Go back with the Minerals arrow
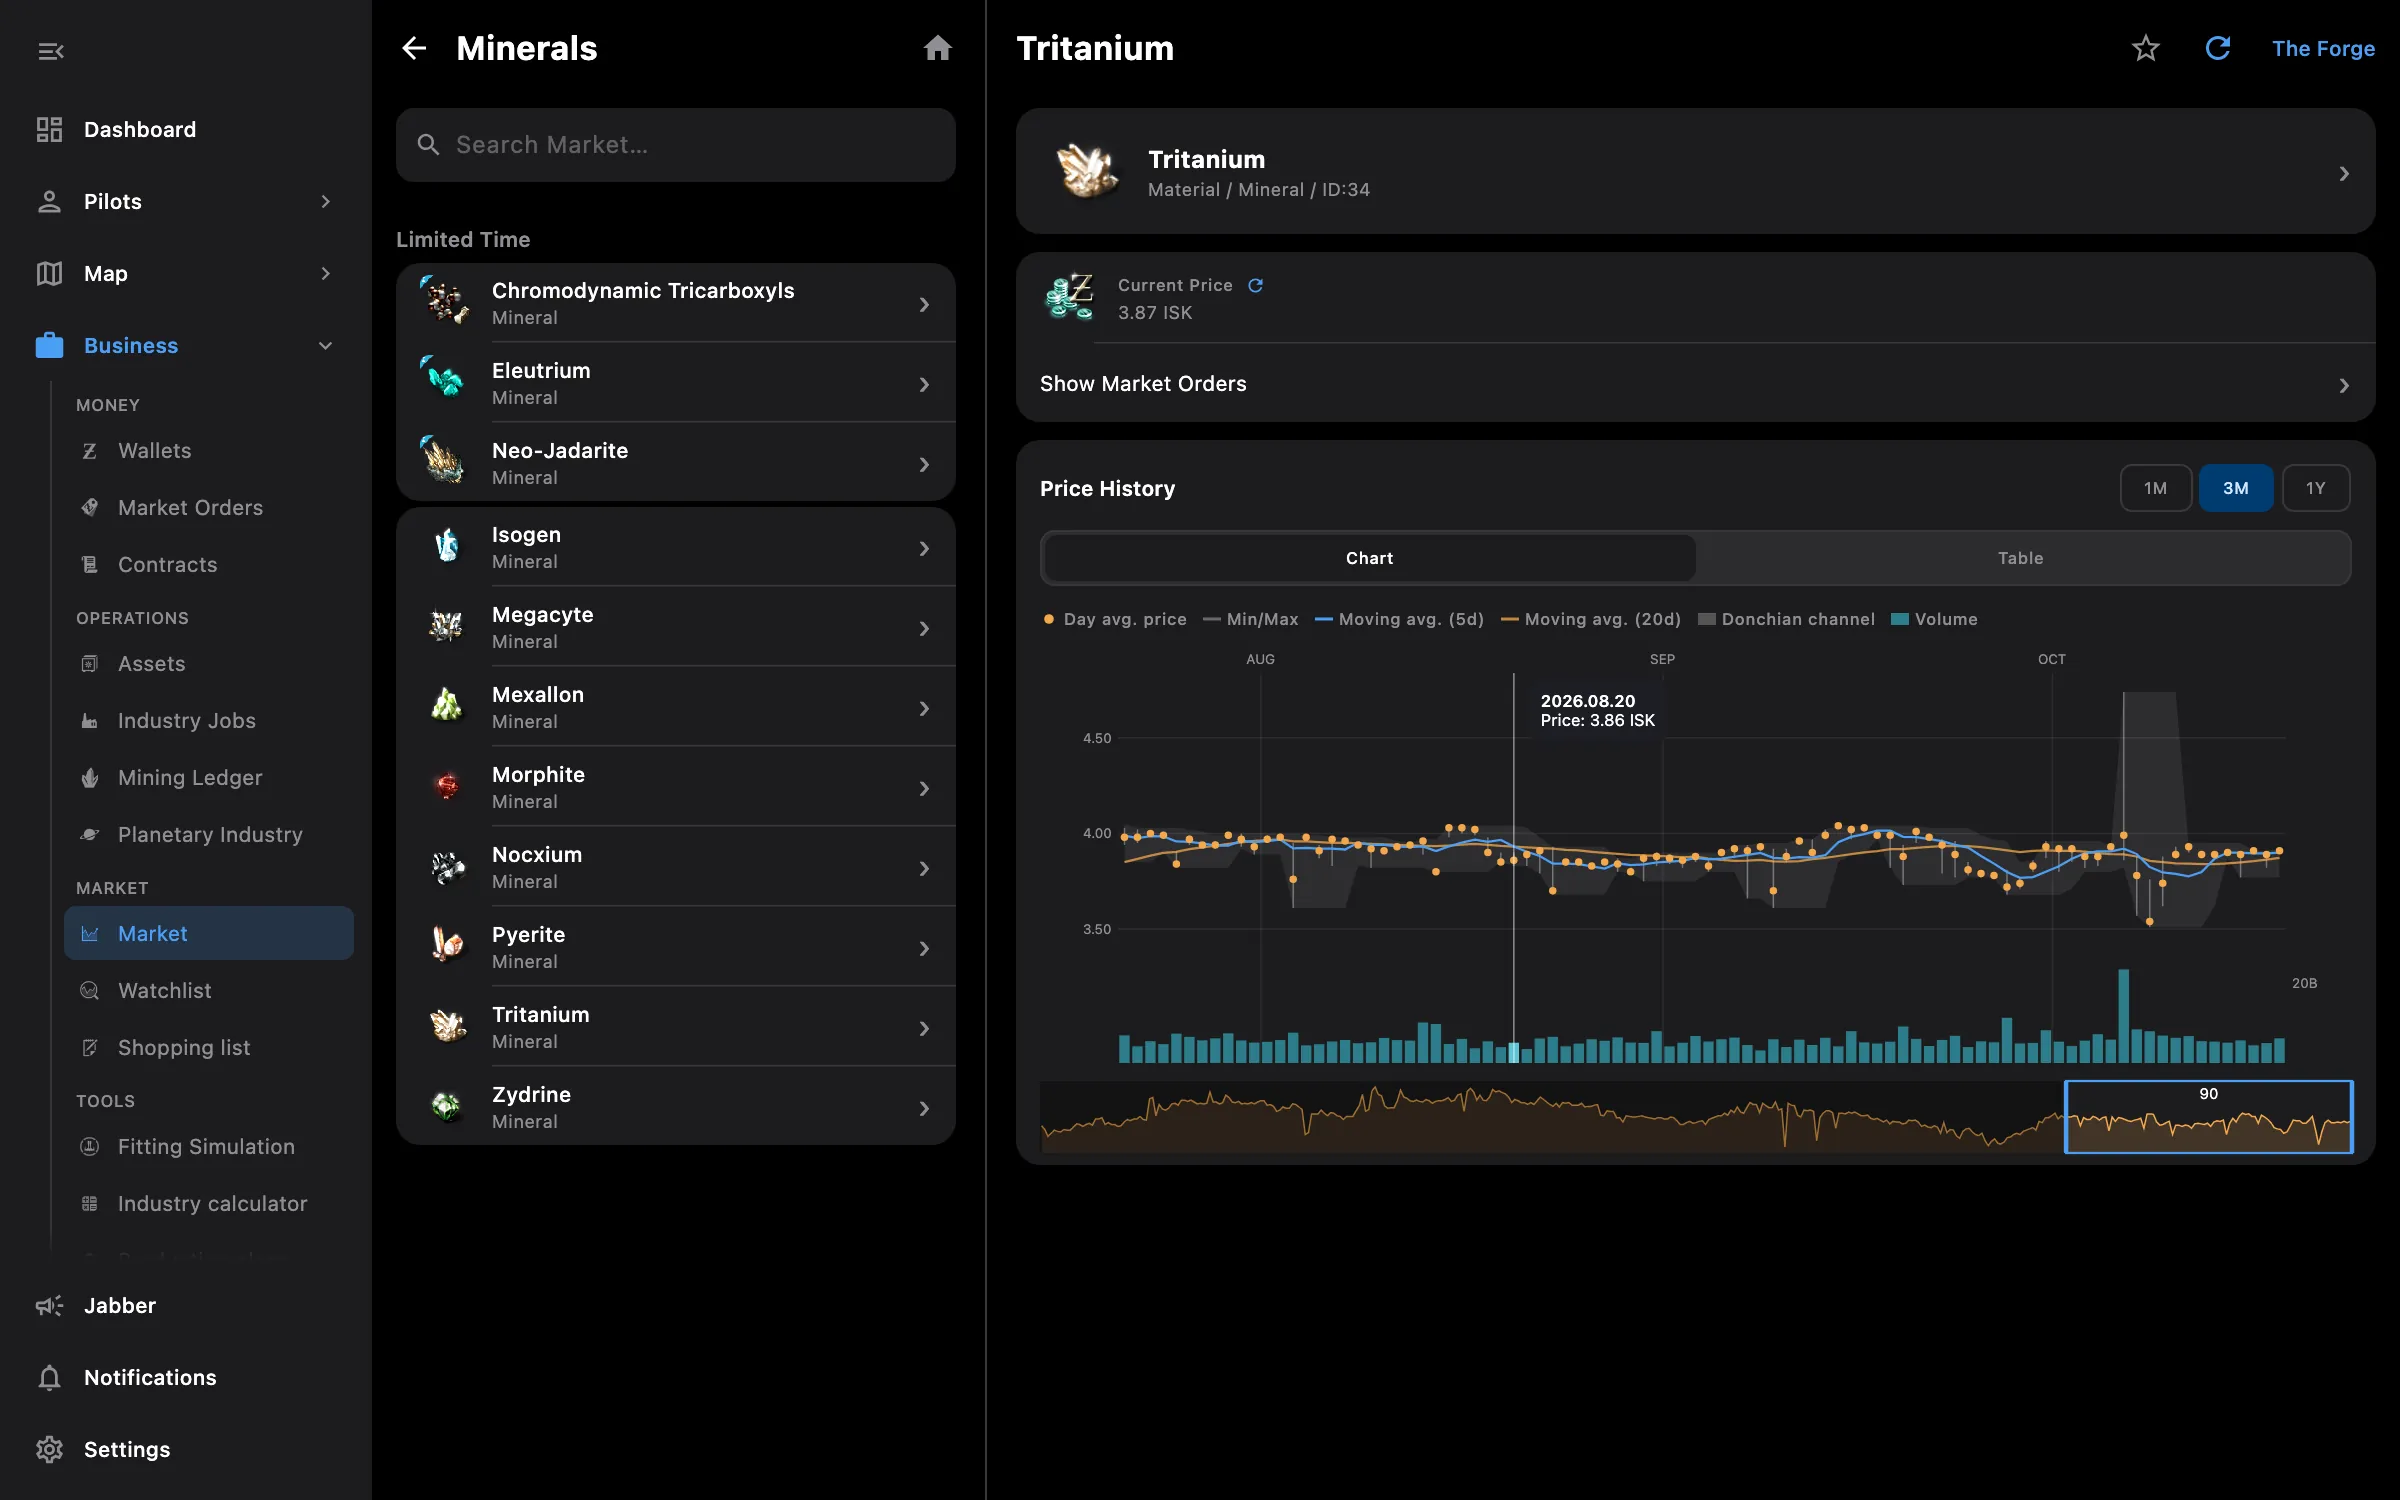The image size is (2400, 1500). coord(414,48)
